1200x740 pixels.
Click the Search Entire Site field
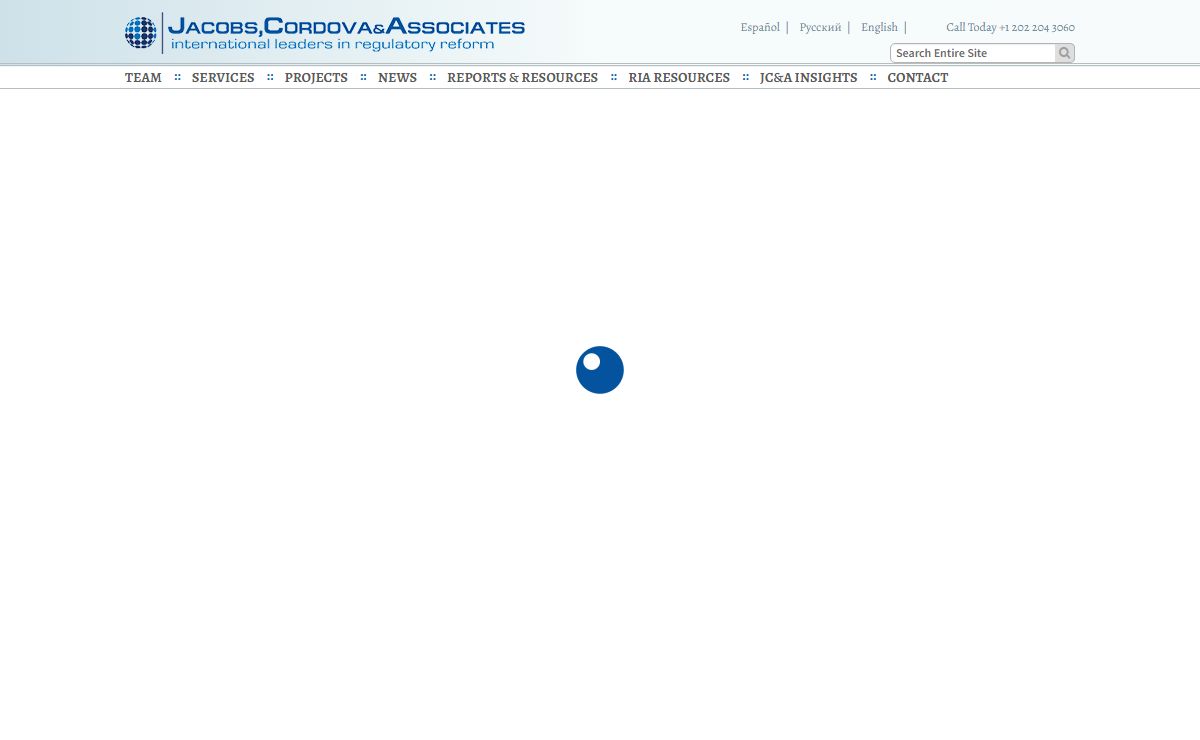(x=973, y=53)
